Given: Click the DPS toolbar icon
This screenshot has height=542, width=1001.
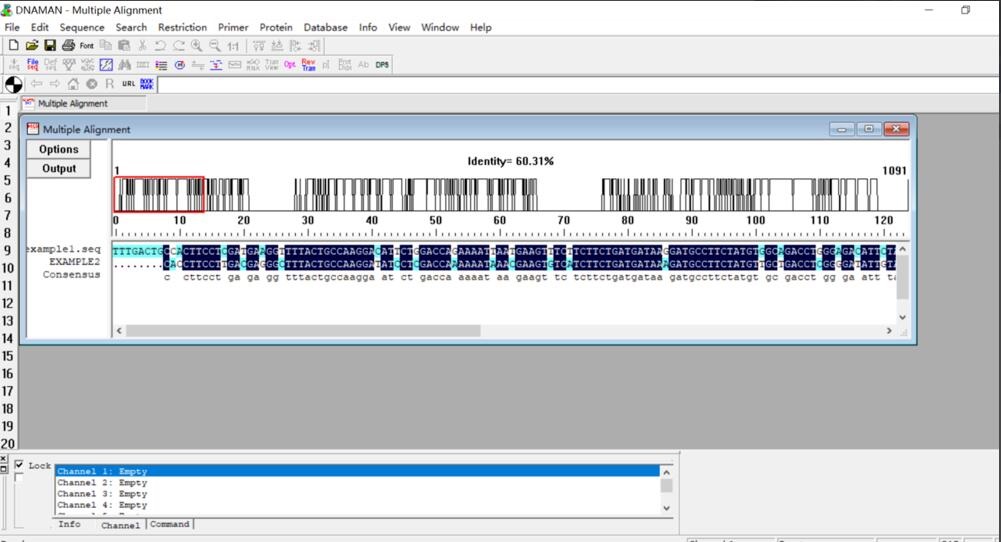Looking at the screenshot, I should [382, 65].
